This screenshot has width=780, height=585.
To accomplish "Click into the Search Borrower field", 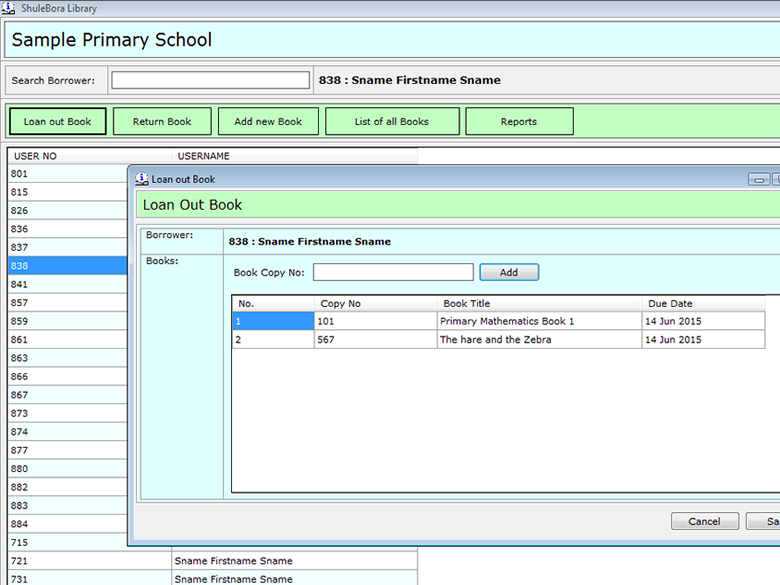I will [210, 80].
